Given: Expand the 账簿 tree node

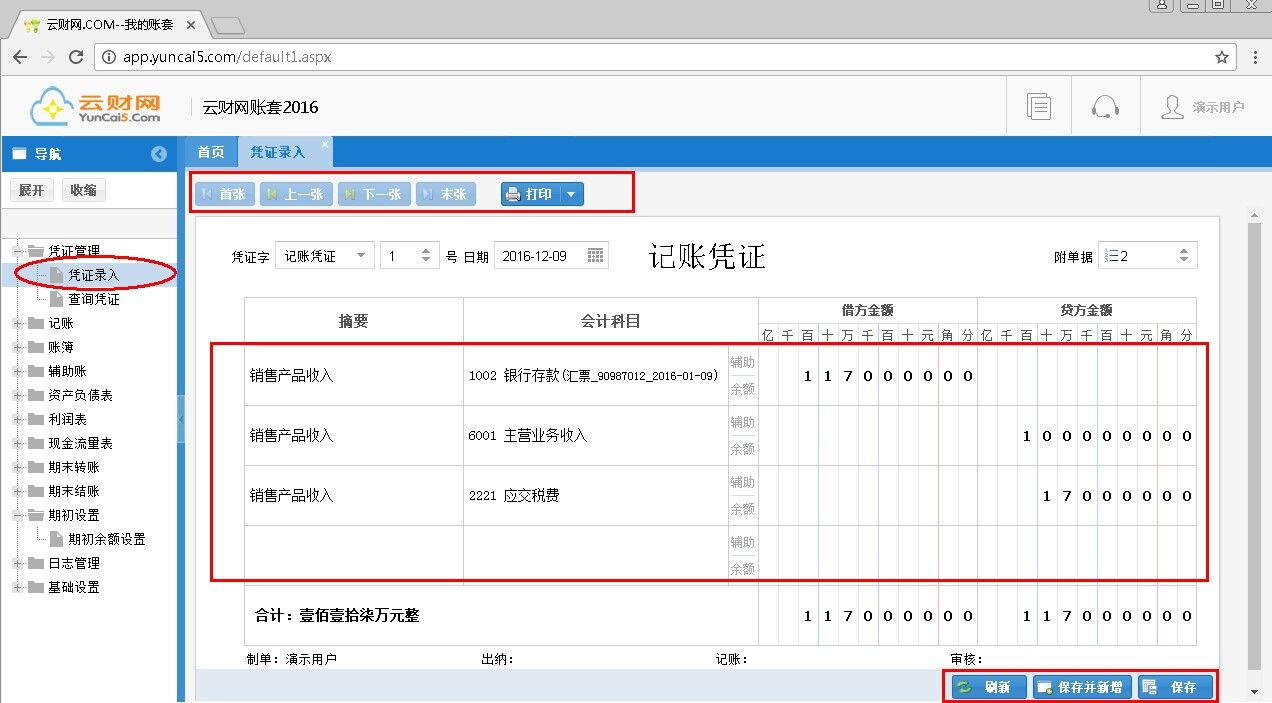Looking at the screenshot, I should click(x=18, y=347).
